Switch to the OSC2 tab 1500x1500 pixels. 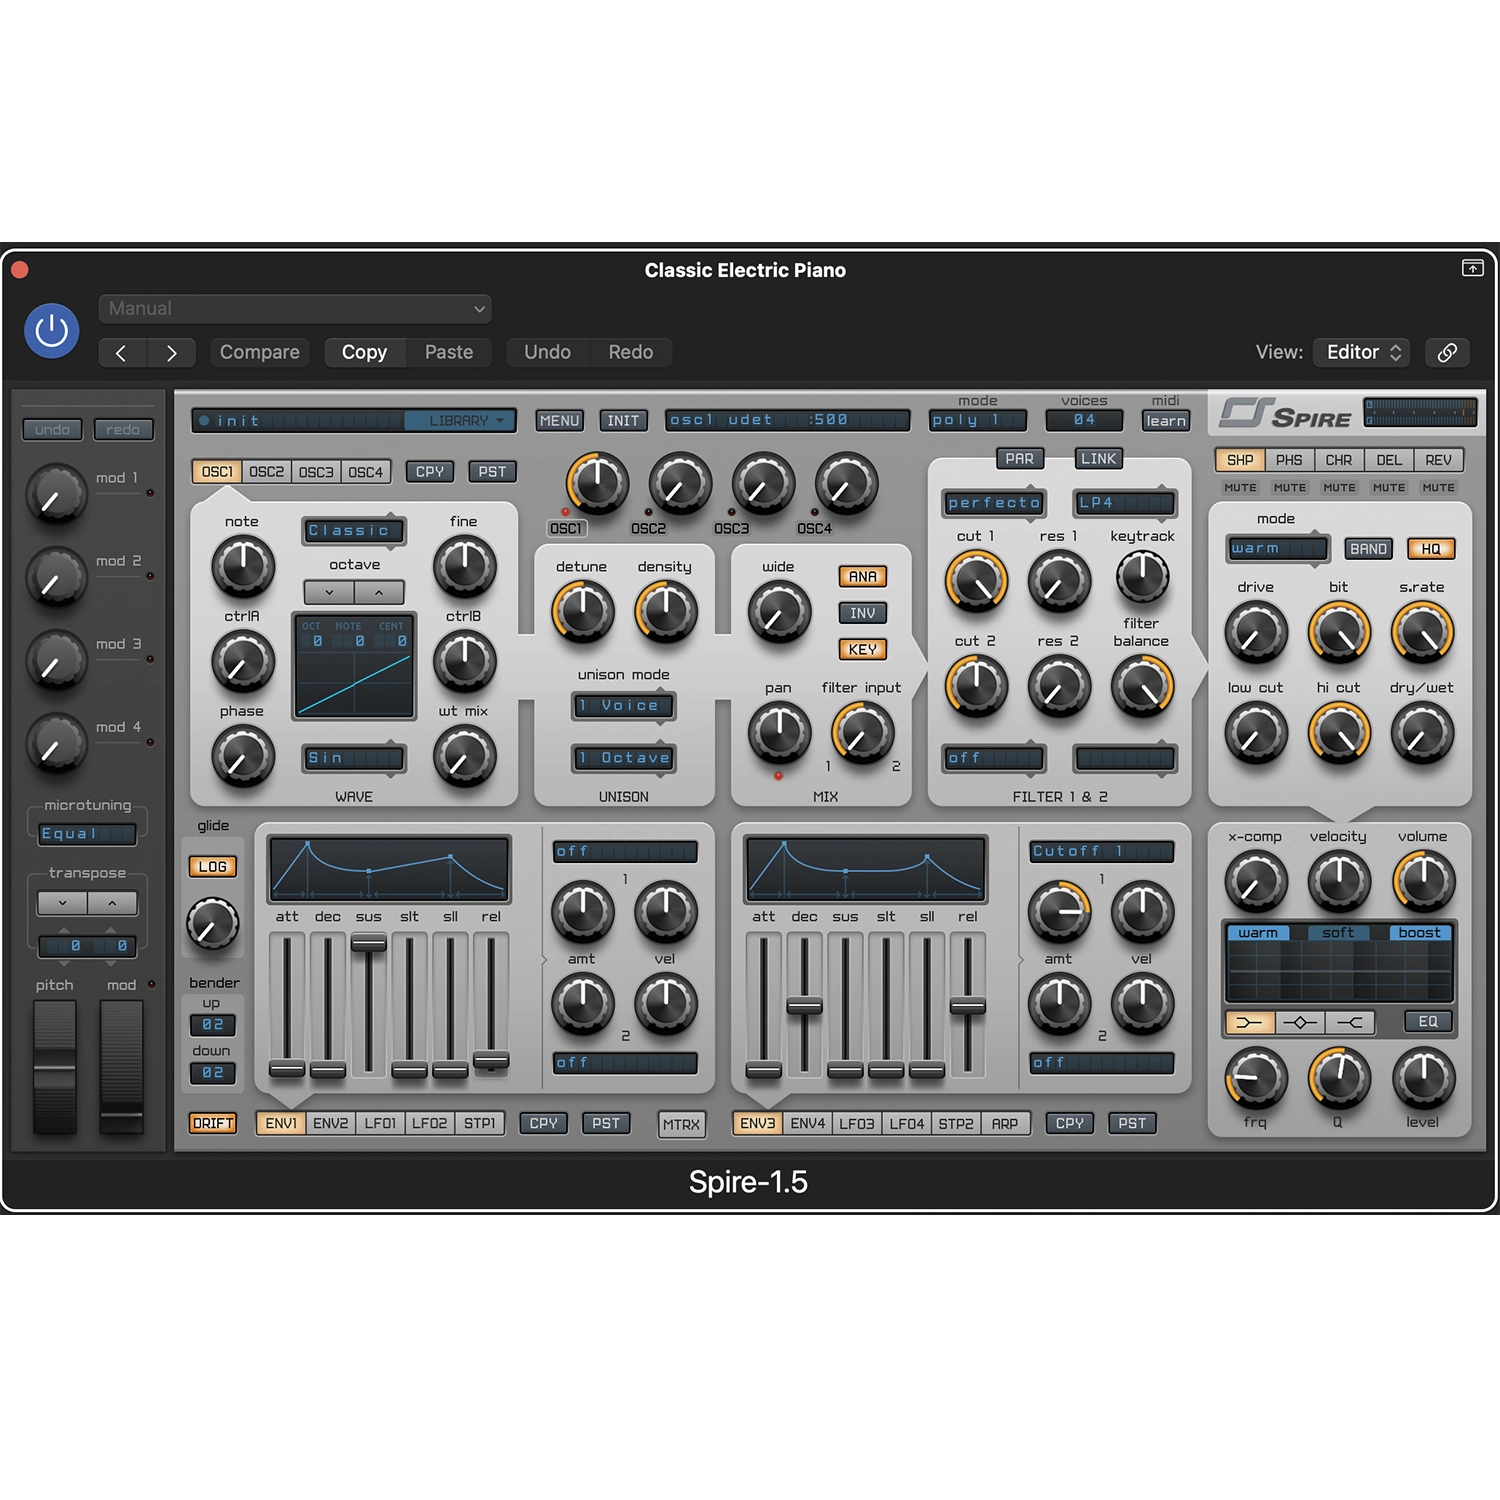266,471
